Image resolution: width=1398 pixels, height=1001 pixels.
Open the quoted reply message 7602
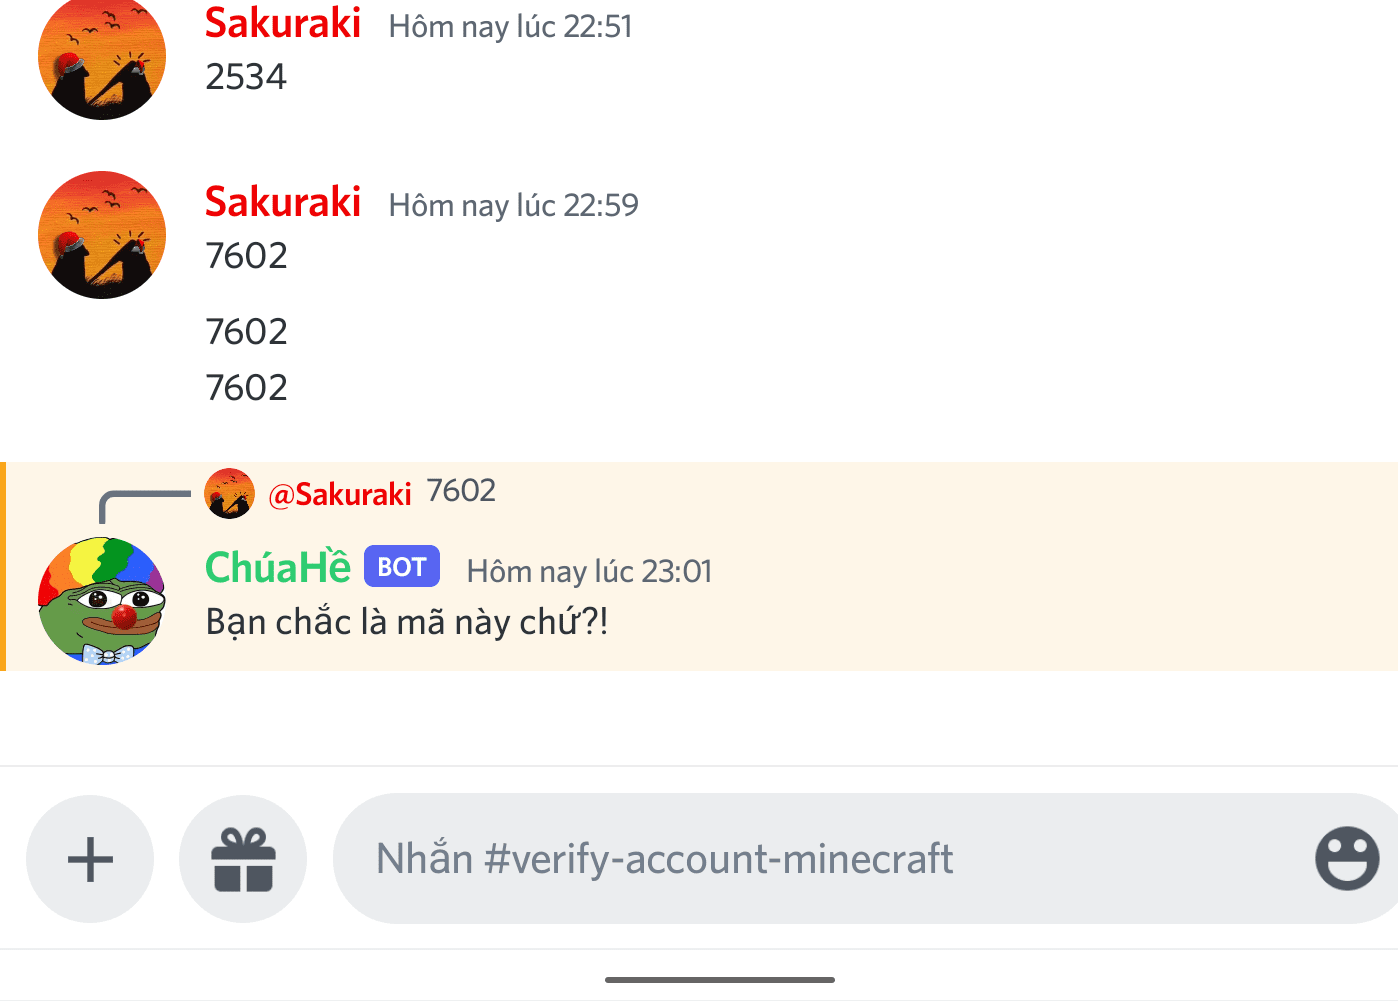pyautogui.click(x=462, y=490)
